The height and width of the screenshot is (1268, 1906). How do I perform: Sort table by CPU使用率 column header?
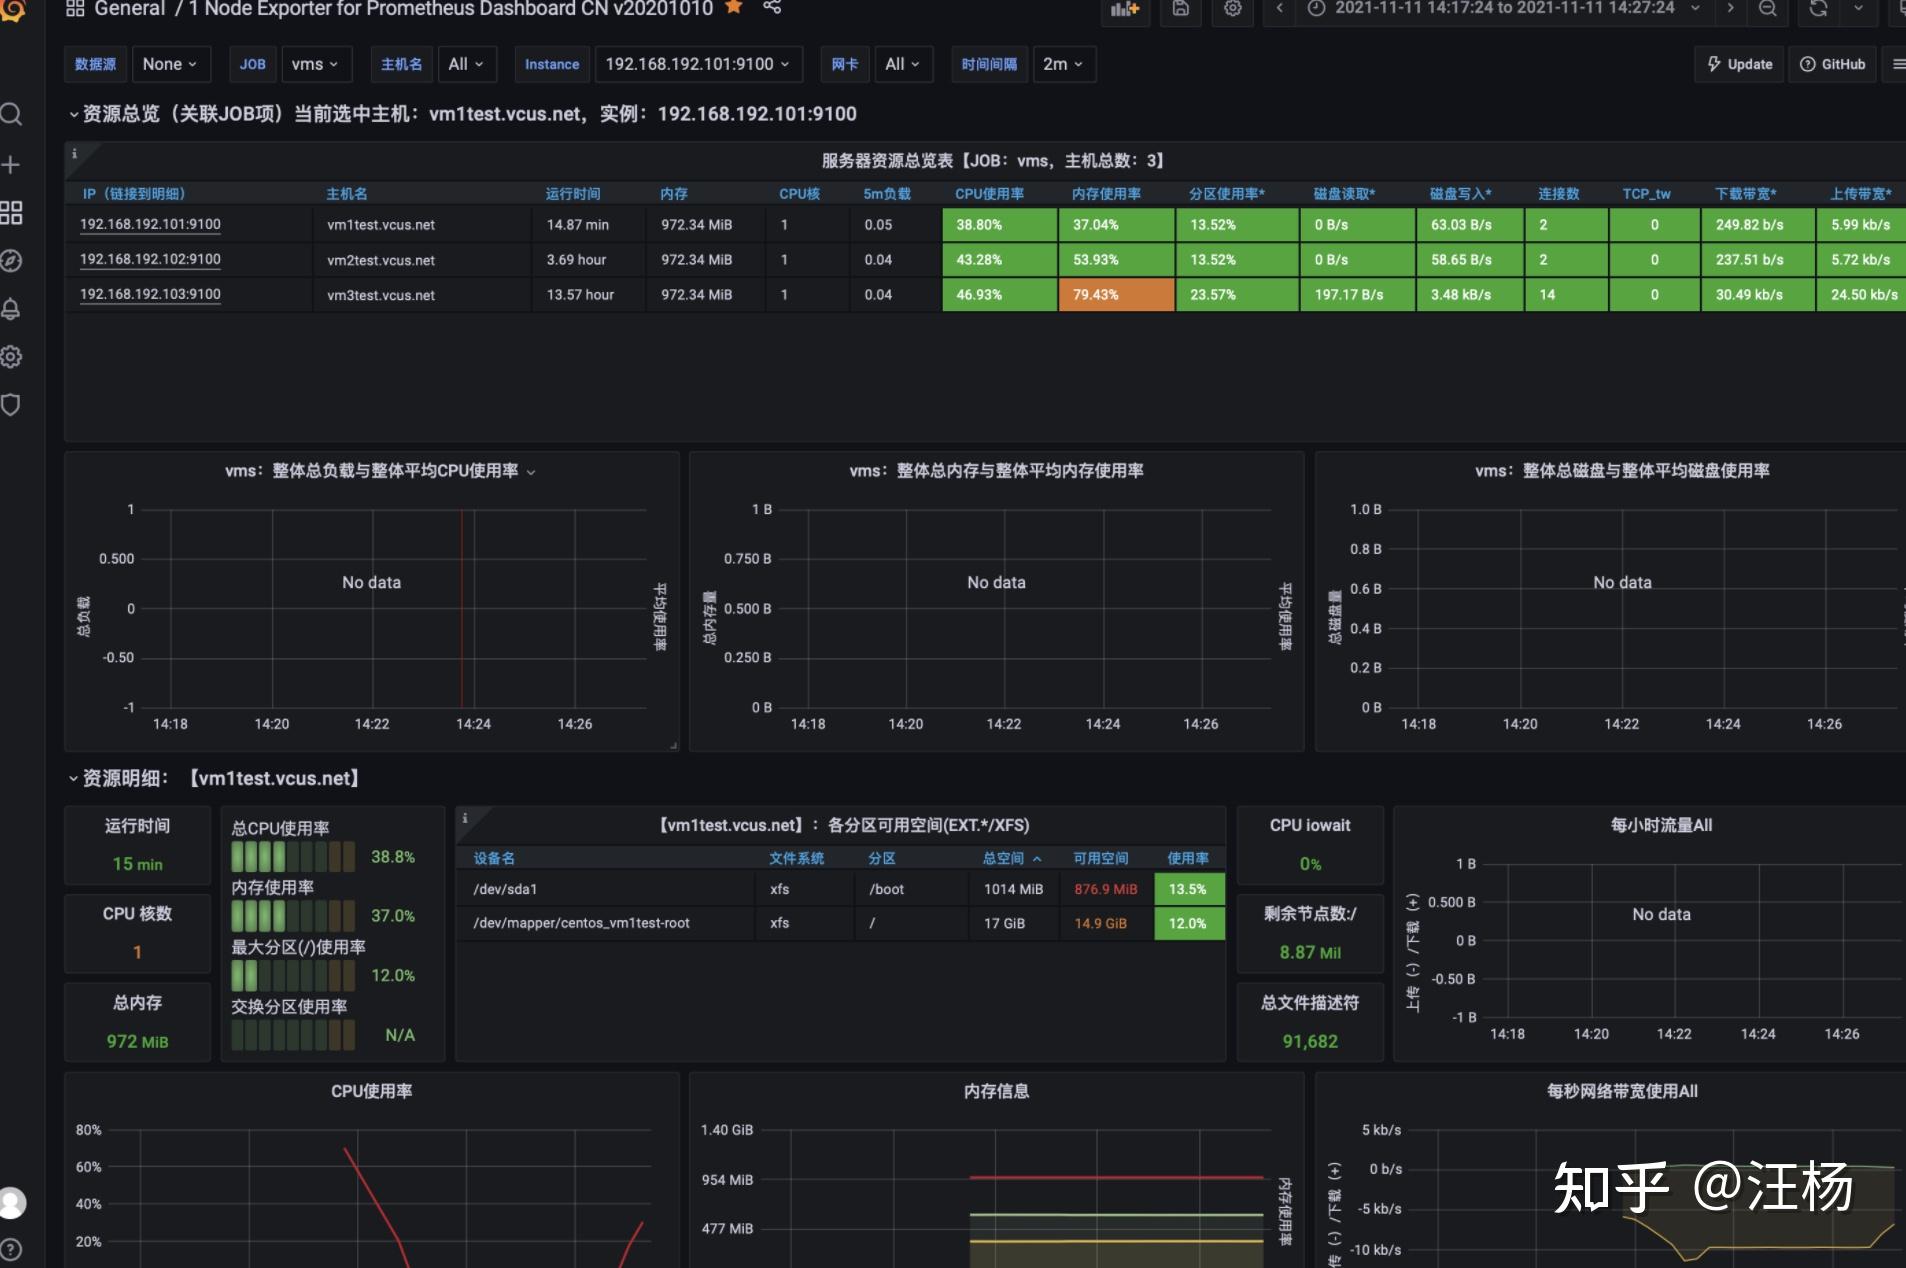(989, 194)
